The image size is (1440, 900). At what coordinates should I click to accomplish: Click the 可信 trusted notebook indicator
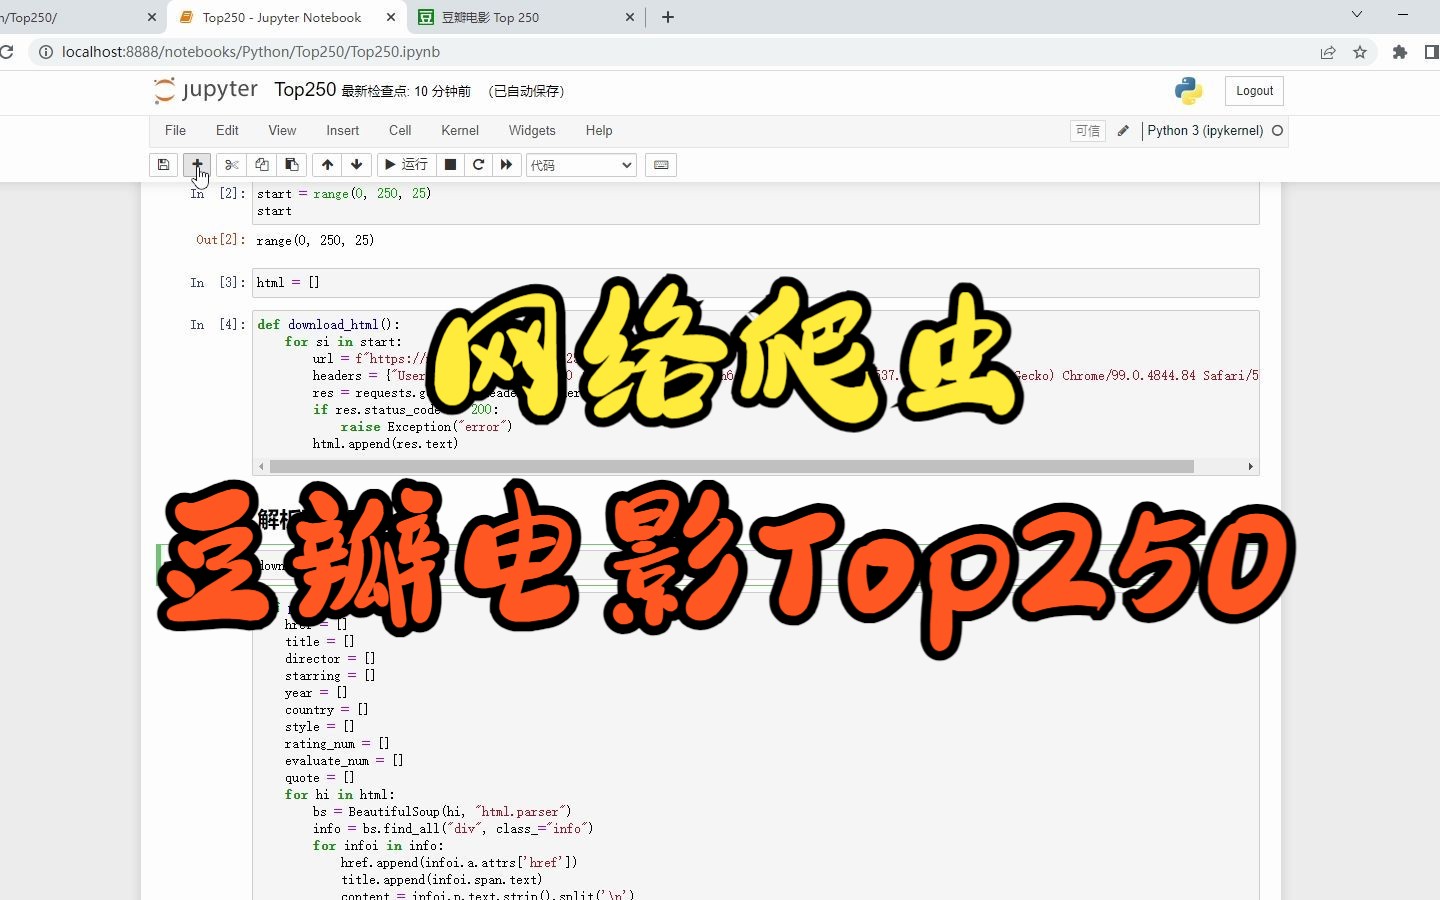(1087, 131)
